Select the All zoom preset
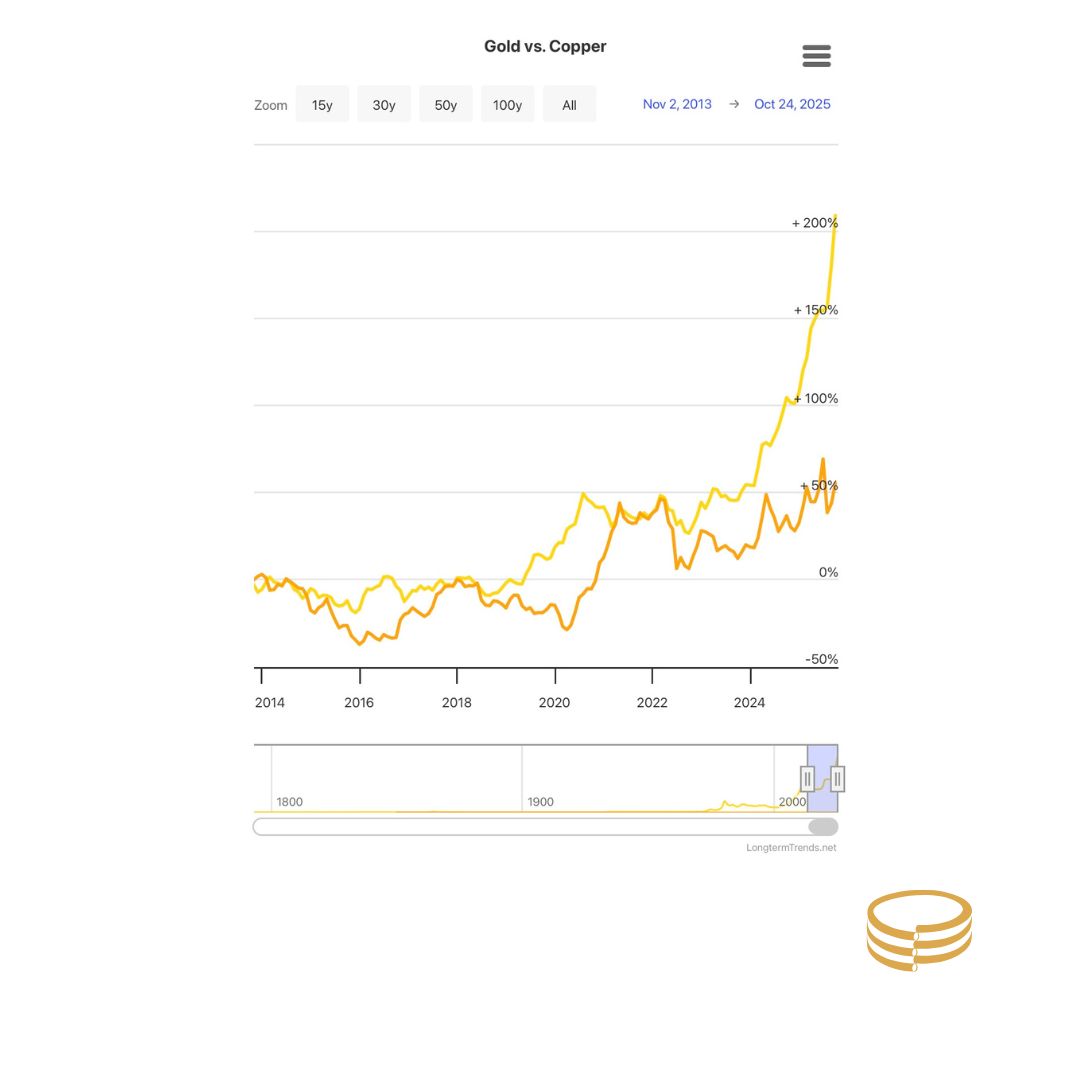 (569, 104)
